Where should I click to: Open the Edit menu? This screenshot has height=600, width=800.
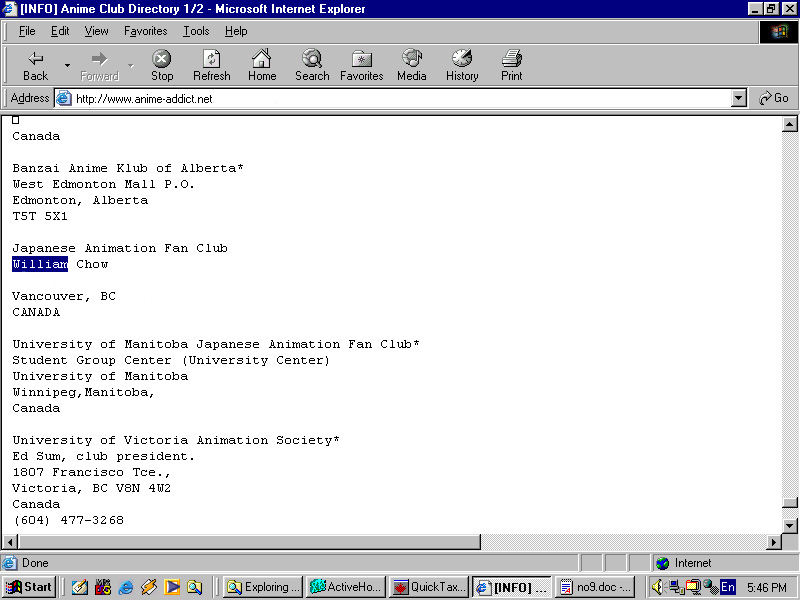(60, 31)
